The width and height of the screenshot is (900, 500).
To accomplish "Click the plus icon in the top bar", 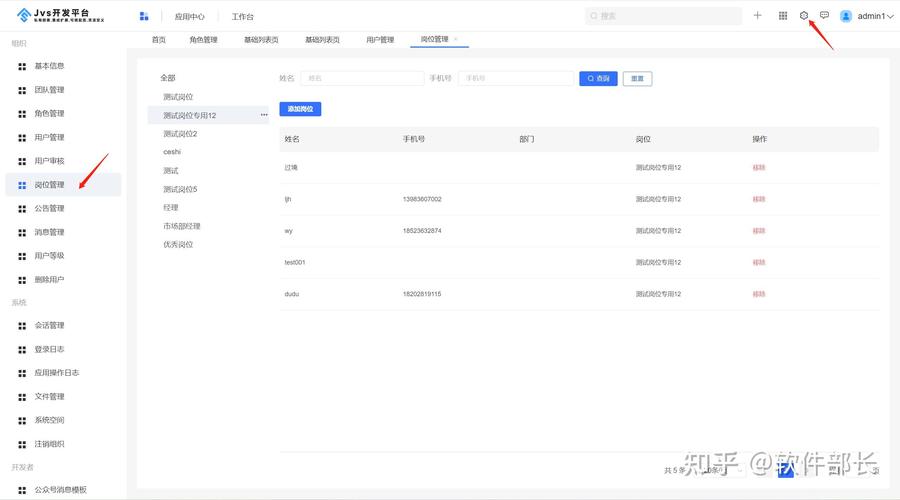I will [x=758, y=15].
